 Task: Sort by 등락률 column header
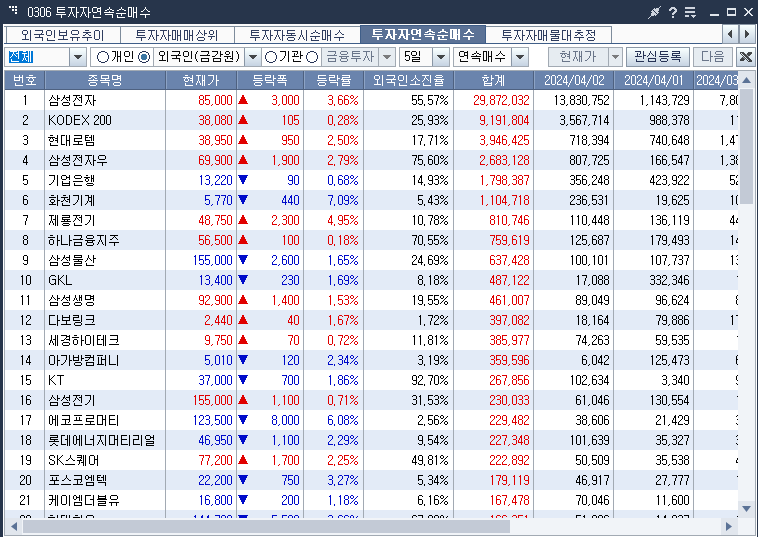tap(334, 80)
